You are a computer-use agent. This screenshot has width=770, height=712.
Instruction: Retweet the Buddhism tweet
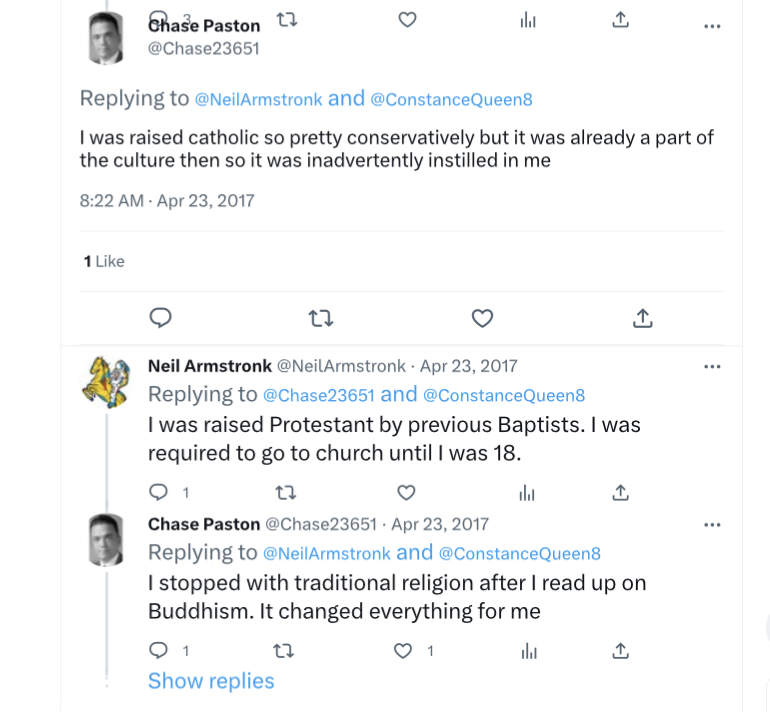[285, 651]
